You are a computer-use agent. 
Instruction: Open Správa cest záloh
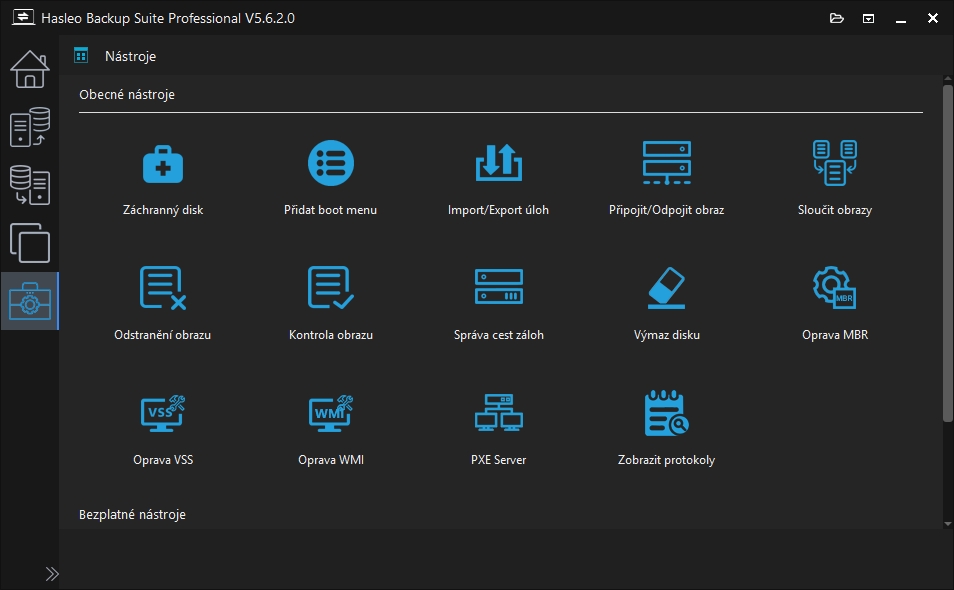[x=498, y=289]
